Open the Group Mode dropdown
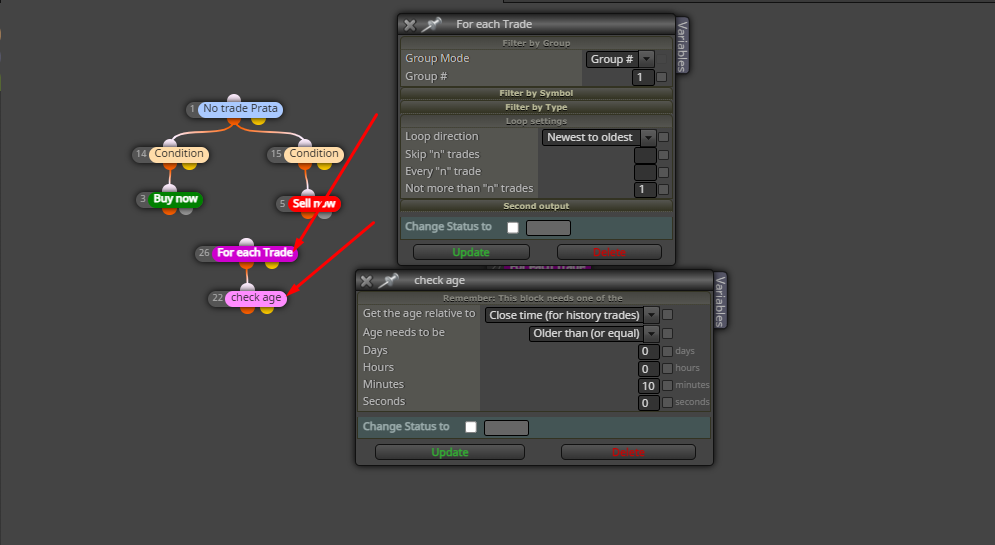 (x=620, y=59)
